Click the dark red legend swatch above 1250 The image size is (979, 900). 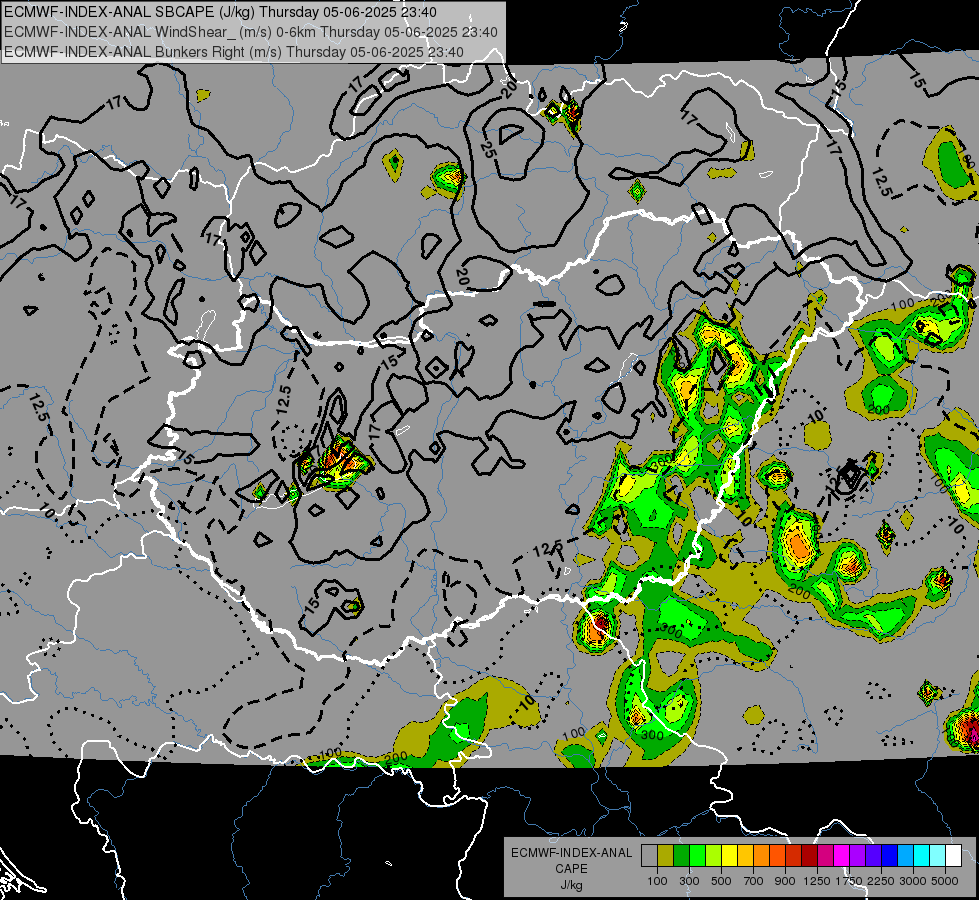point(809,856)
